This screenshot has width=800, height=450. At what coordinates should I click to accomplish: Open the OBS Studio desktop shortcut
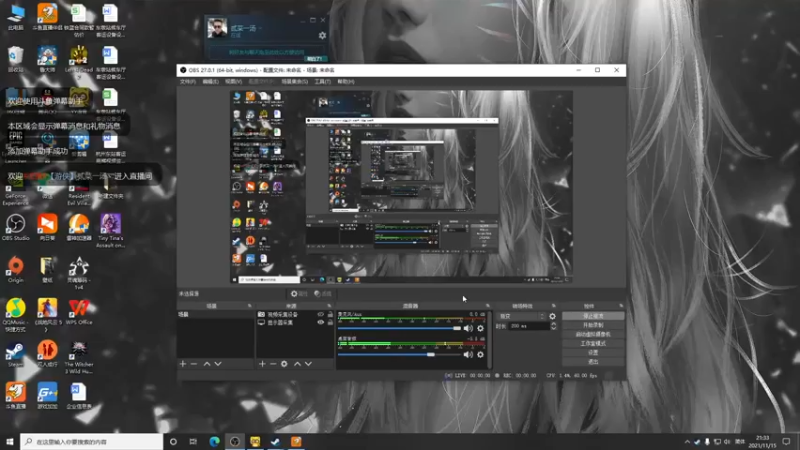(15, 228)
